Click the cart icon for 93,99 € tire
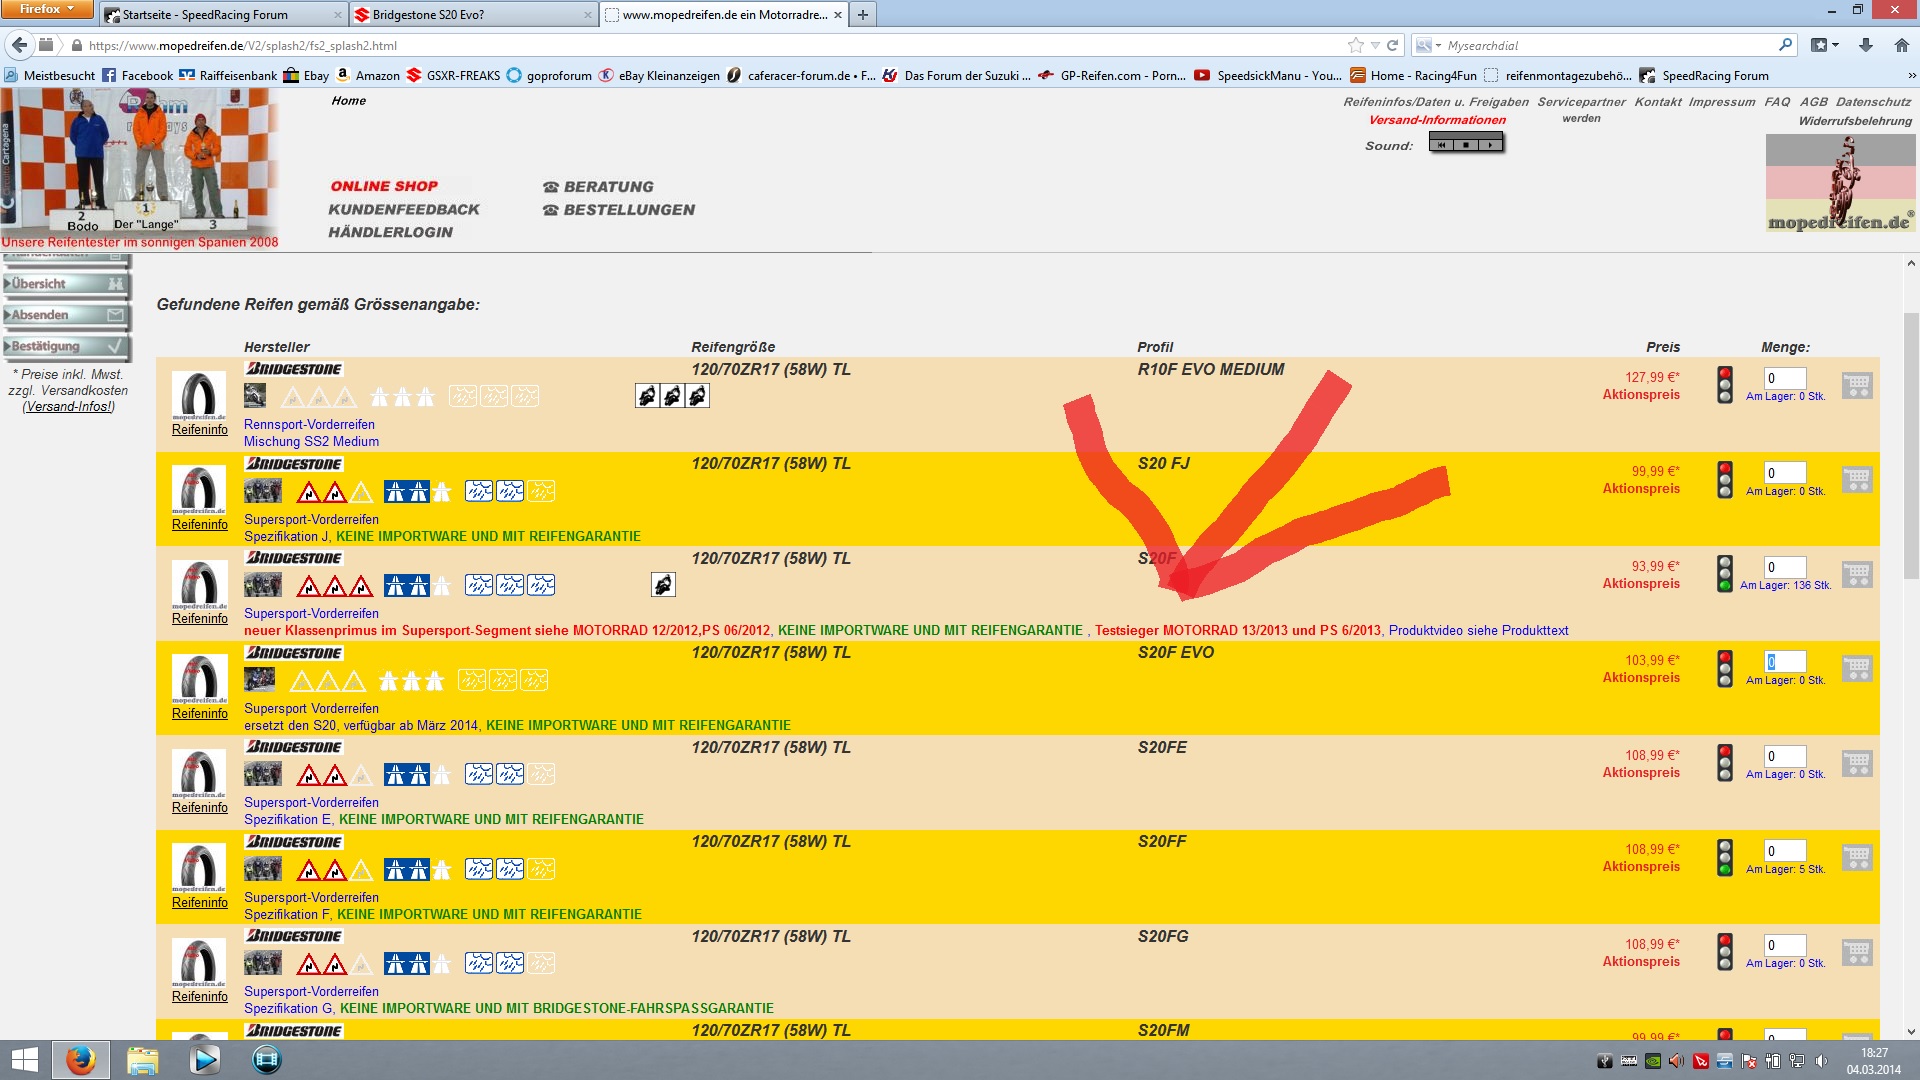 [1857, 574]
